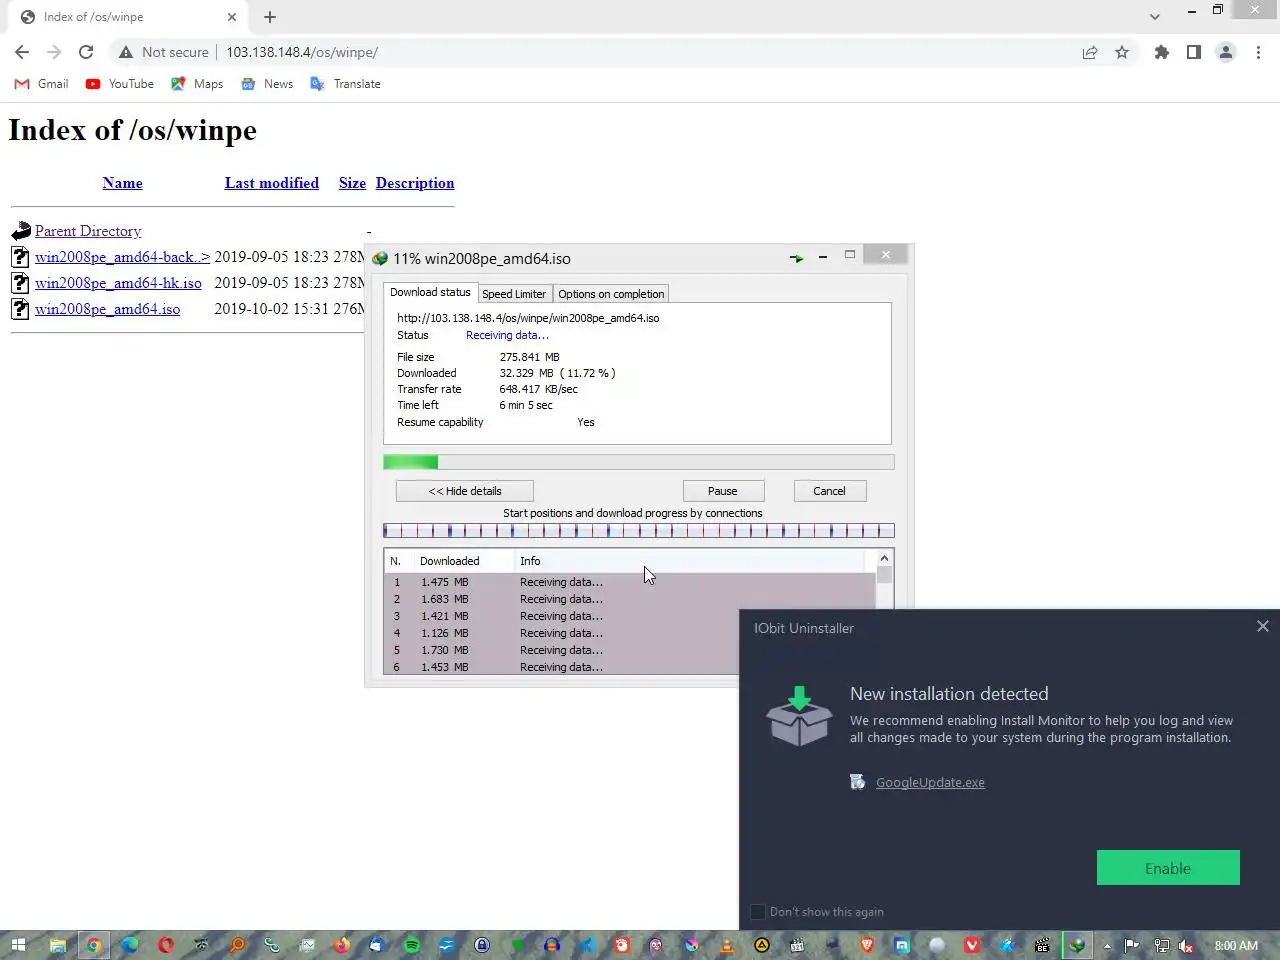This screenshot has width=1280, height=960.
Task: Pause the IDM download
Action: click(x=723, y=491)
